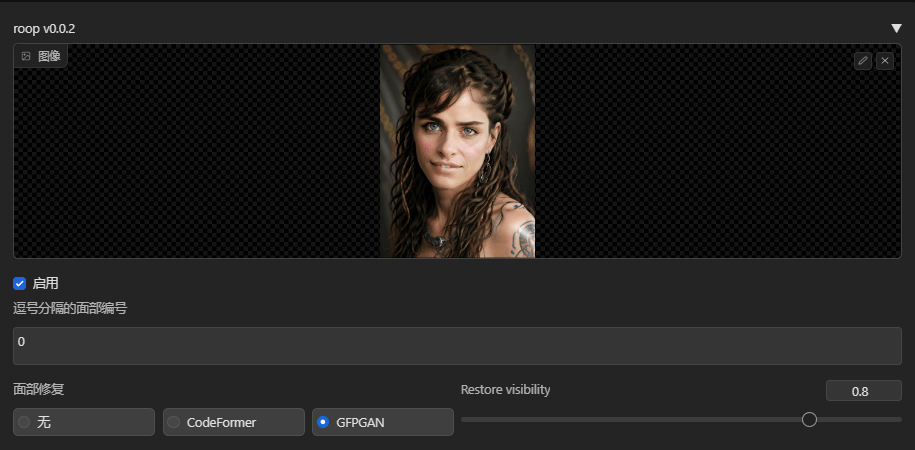Click the 面部修复 heading label
Image resolution: width=915 pixels, height=450 pixels.
[39, 389]
